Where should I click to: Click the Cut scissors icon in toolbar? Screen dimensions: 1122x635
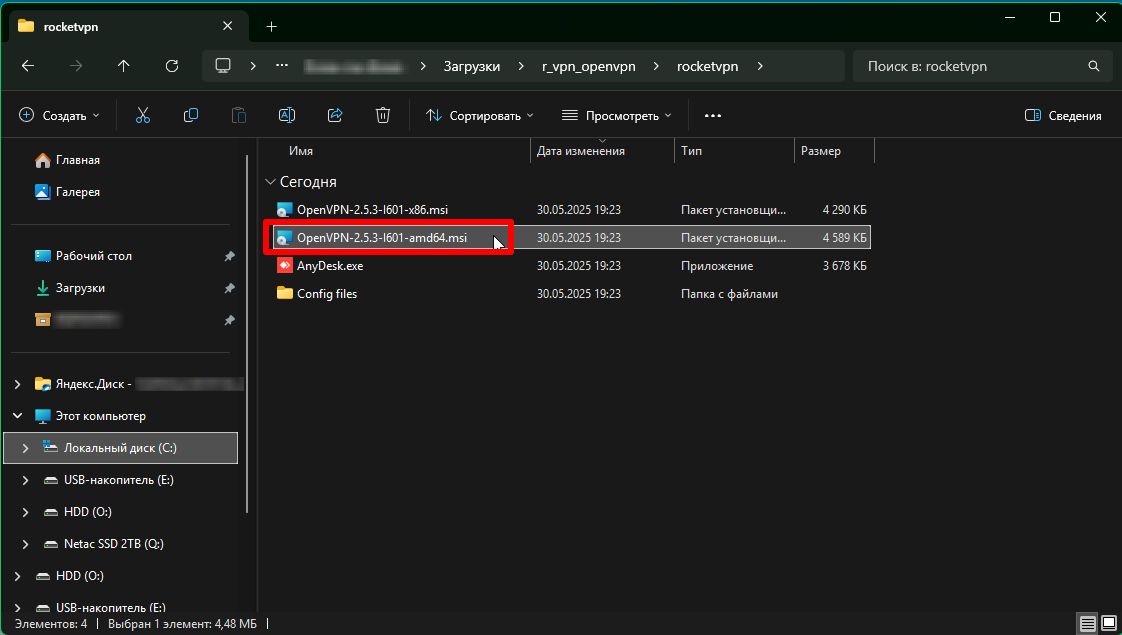pos(143,116)
